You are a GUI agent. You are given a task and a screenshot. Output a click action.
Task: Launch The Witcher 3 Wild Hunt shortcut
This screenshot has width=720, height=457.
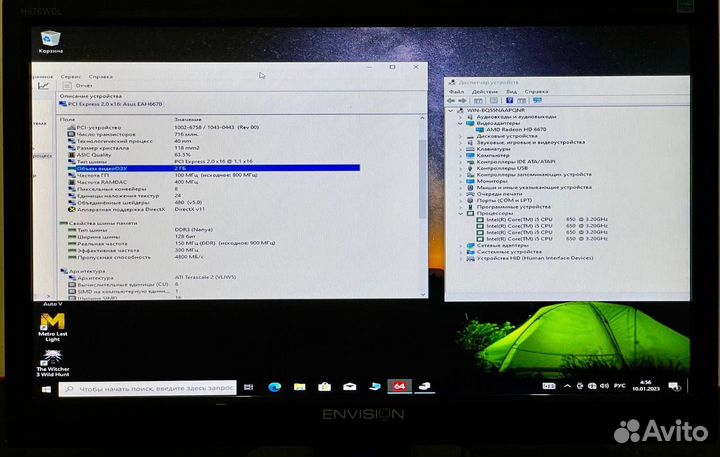coord(52,363)
